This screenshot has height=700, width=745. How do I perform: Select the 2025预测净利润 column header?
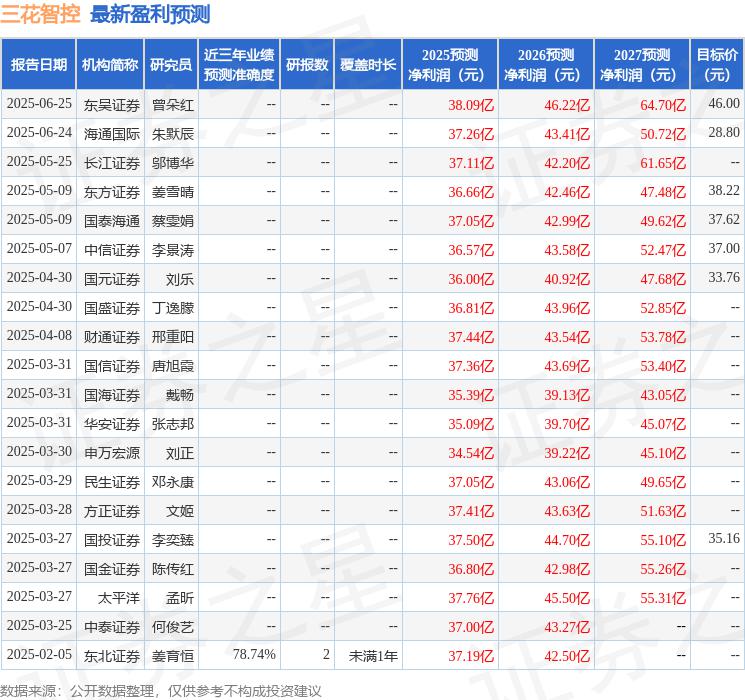(x=450, y=64)
